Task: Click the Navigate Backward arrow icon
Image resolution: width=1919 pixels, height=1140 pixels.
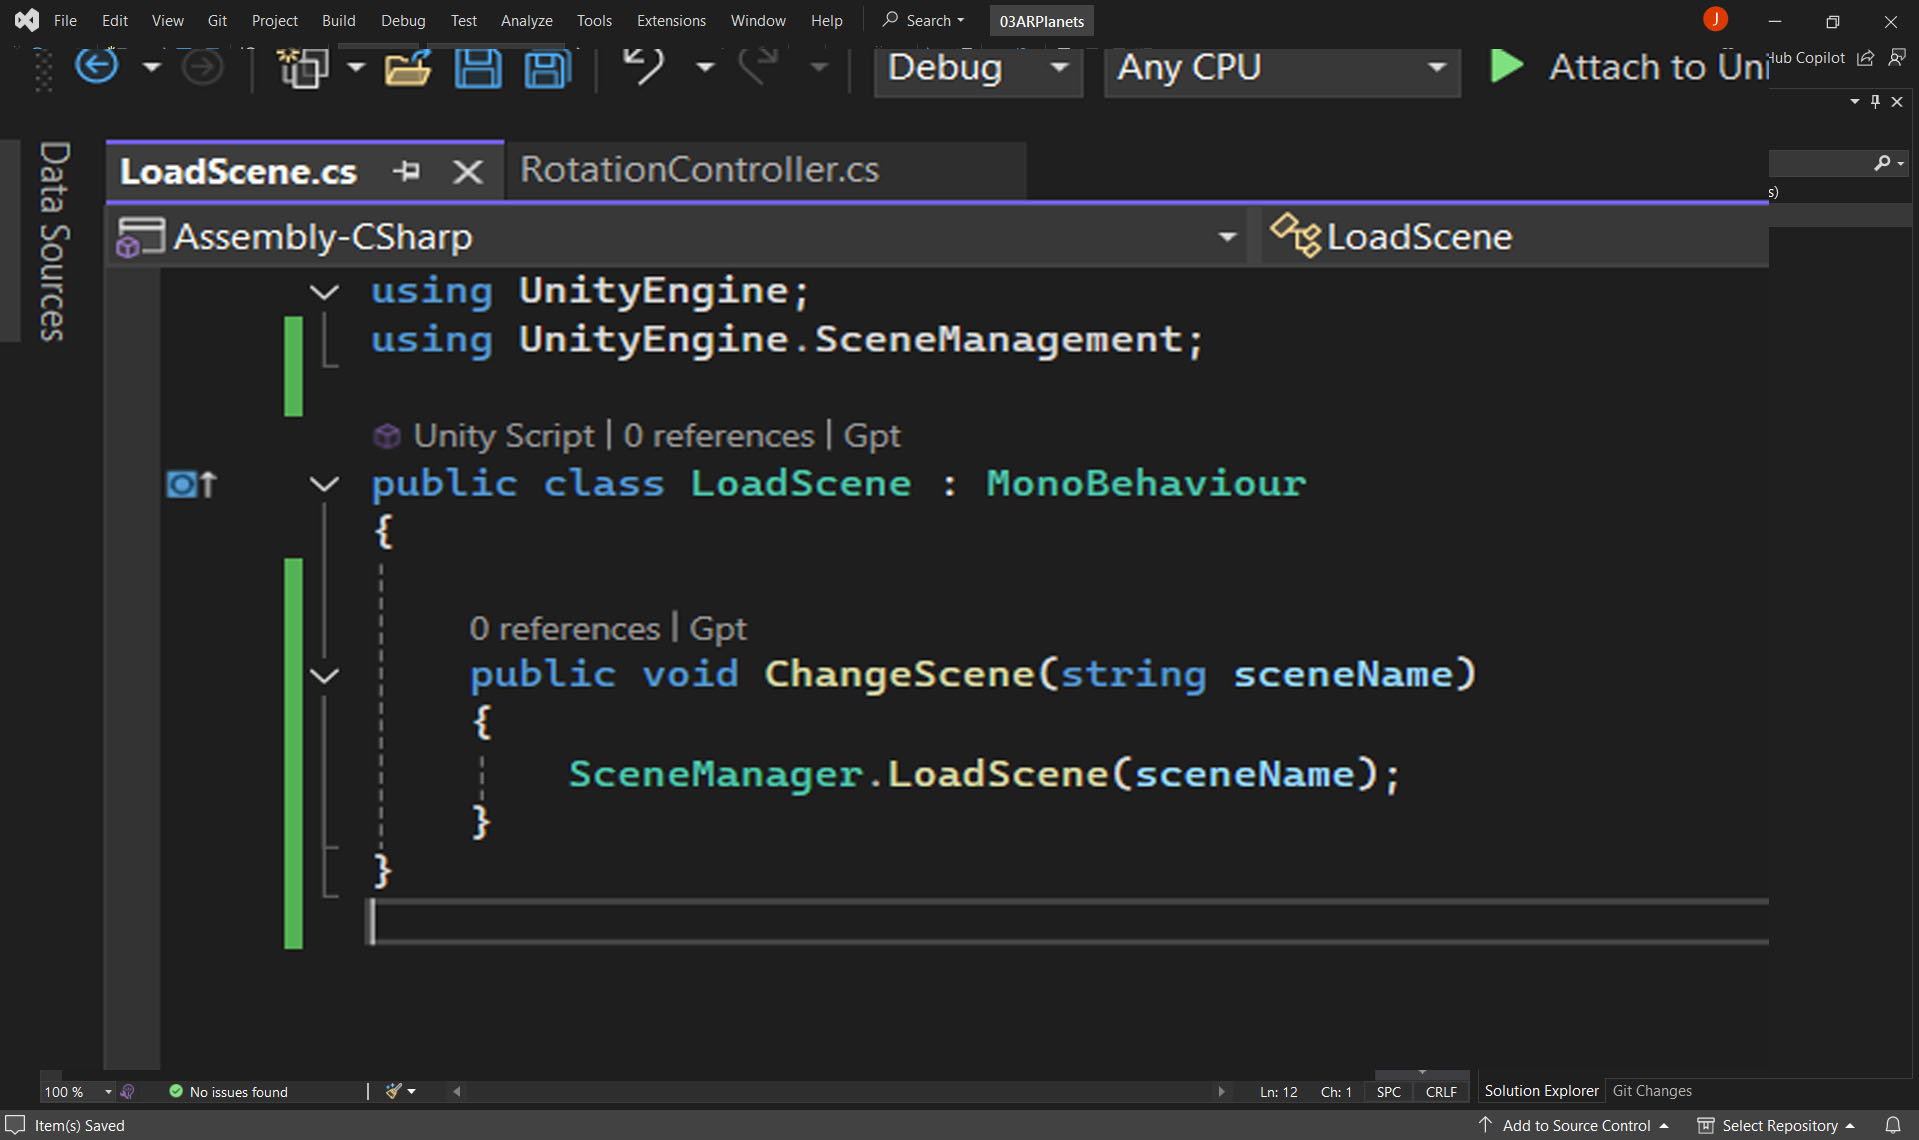Action: (x=97, y=67)
